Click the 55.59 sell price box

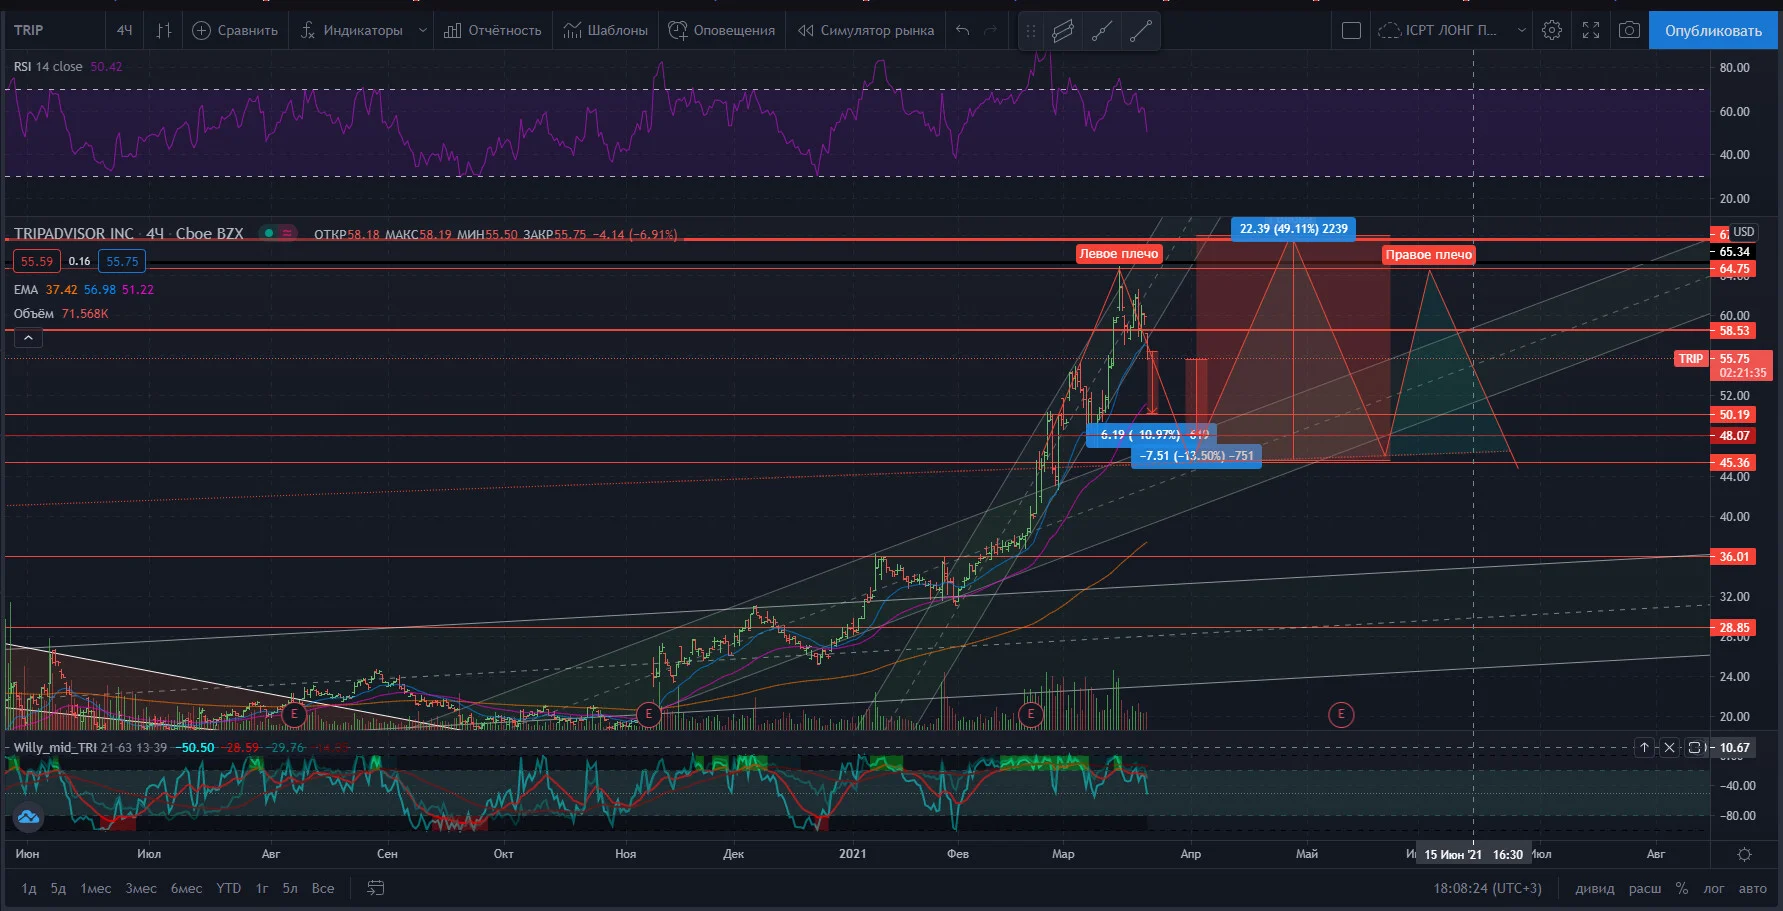tap(37, 261)
